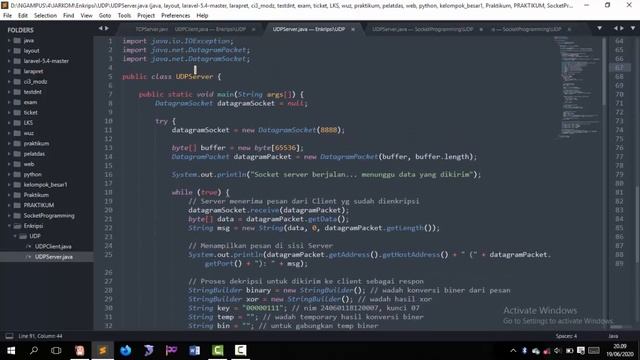Click the panel switcher icon in status bar
Screen dimensions: 640x360
[9, 336]
